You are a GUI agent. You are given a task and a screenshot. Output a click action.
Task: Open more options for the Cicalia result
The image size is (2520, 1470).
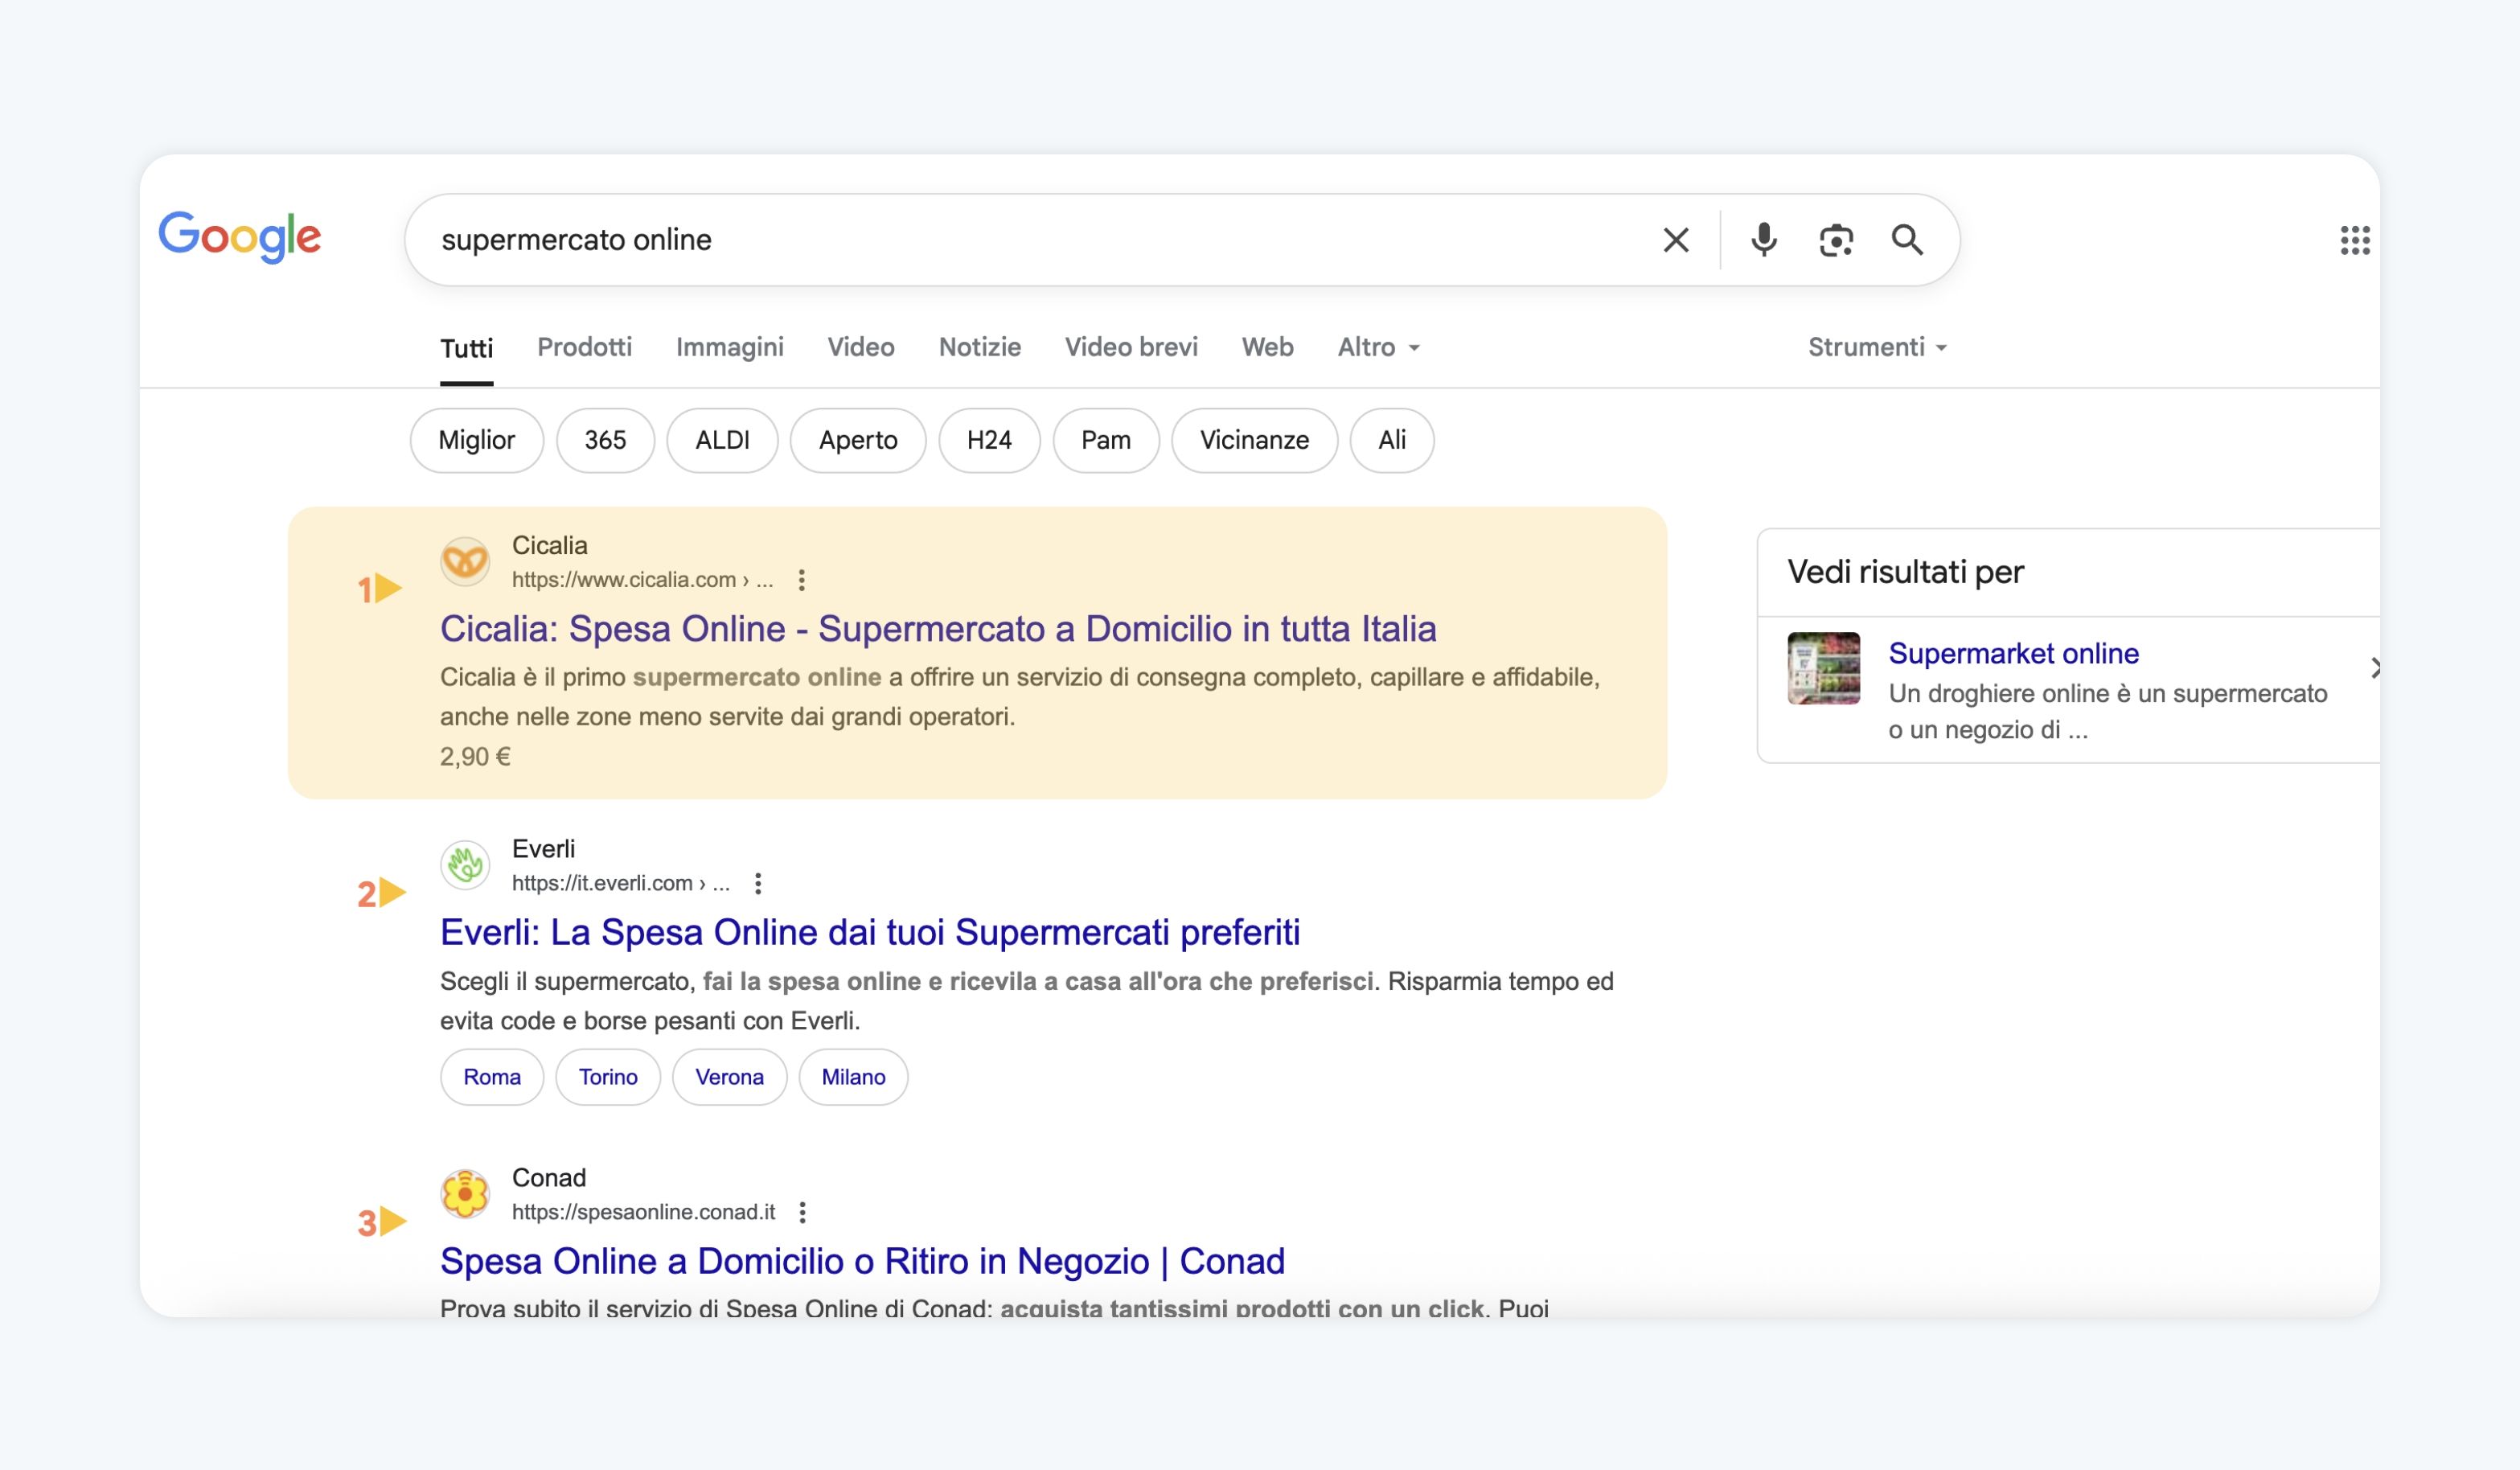(x=801, y=580)
